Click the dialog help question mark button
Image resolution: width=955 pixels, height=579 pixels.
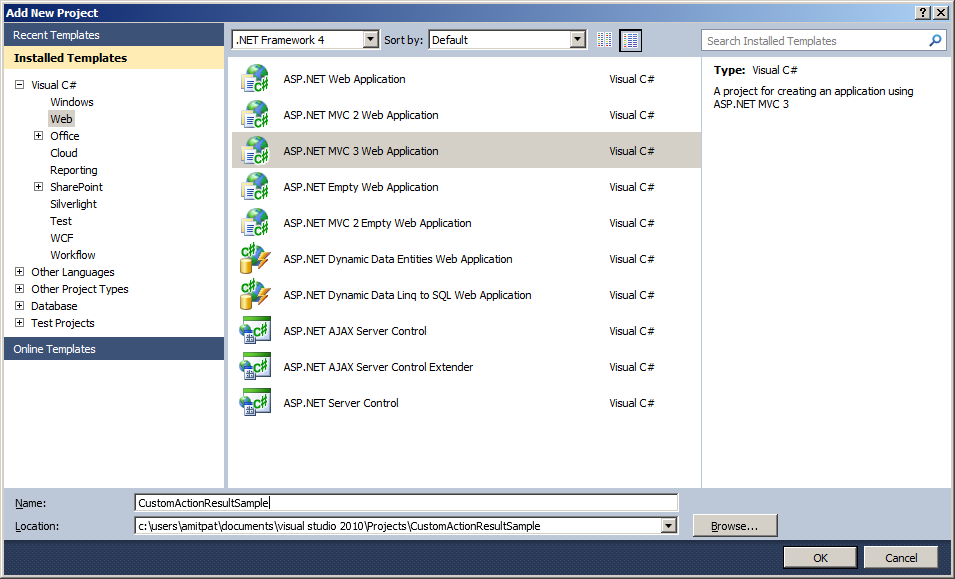coord(923,13)
